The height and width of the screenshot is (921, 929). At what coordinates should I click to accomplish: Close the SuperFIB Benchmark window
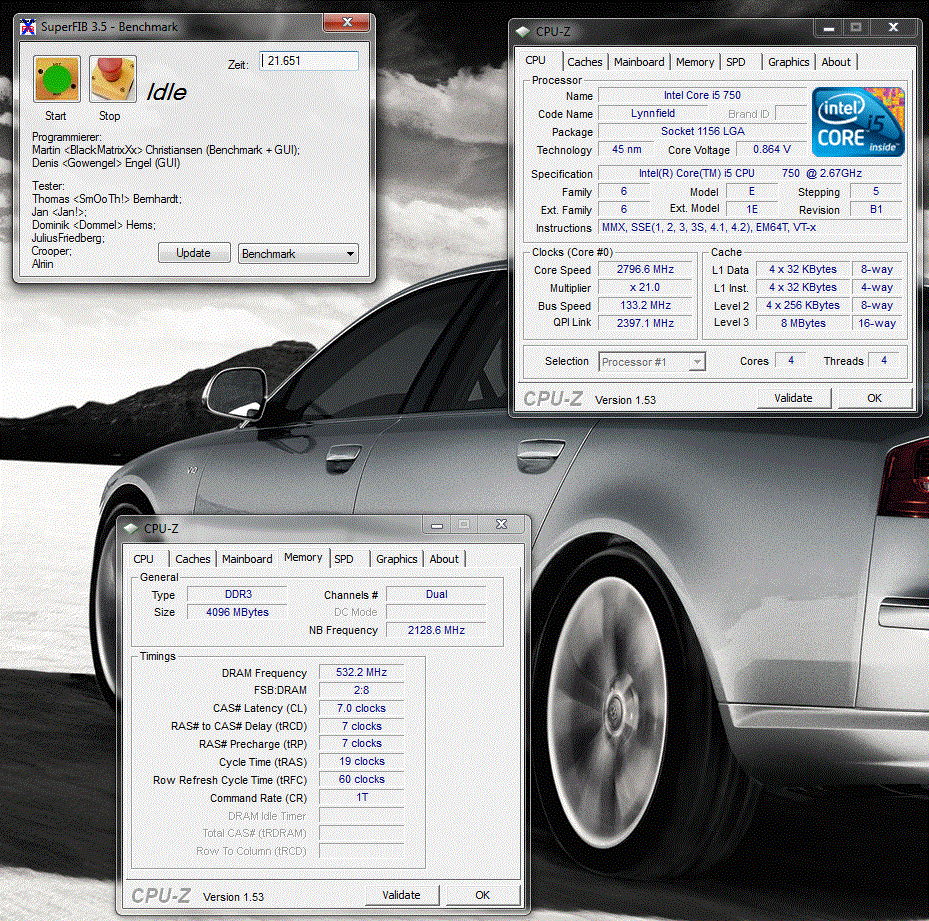(x=348, y=23)
